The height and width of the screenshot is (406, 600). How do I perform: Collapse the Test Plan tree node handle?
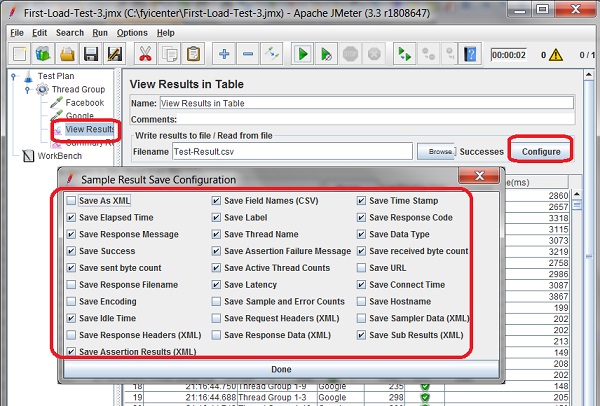click(13, 76)
